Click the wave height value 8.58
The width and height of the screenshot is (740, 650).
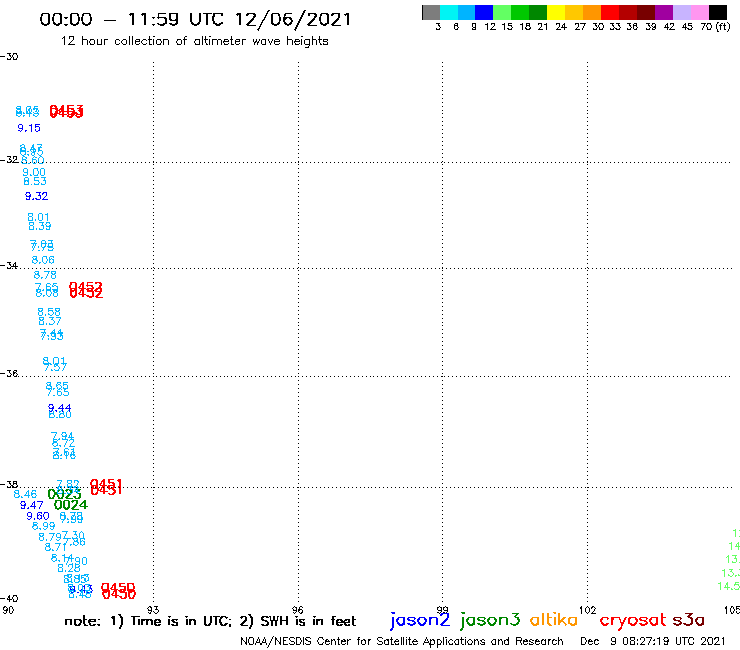[x=49, y=312]
